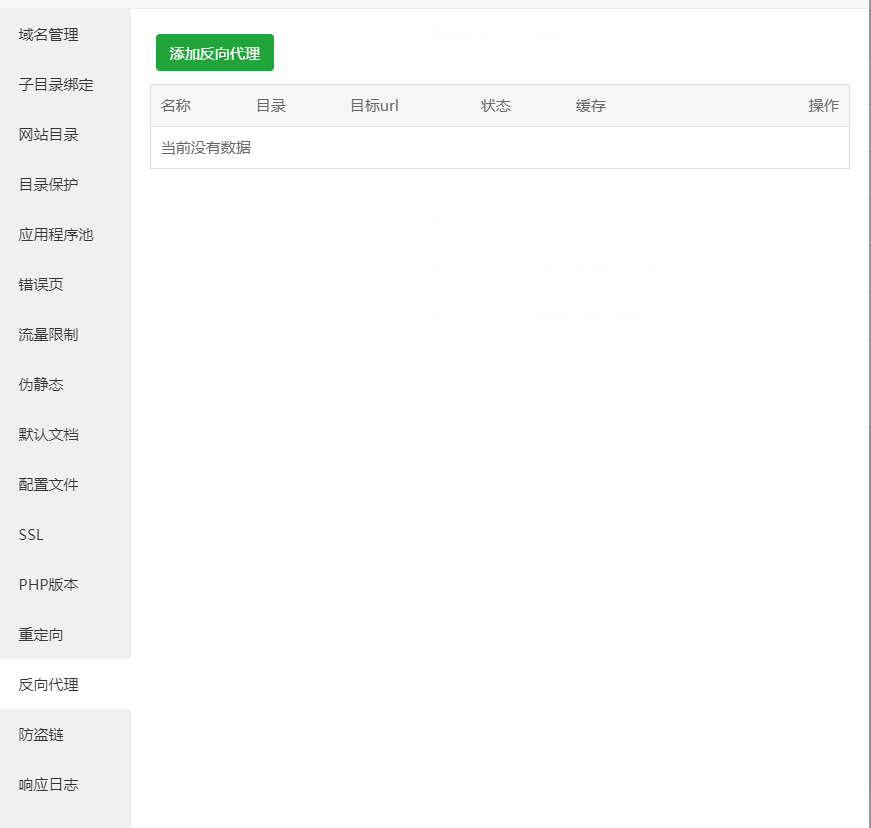
Task: Click the 名称 column header
Action: [x=176, y=106]
